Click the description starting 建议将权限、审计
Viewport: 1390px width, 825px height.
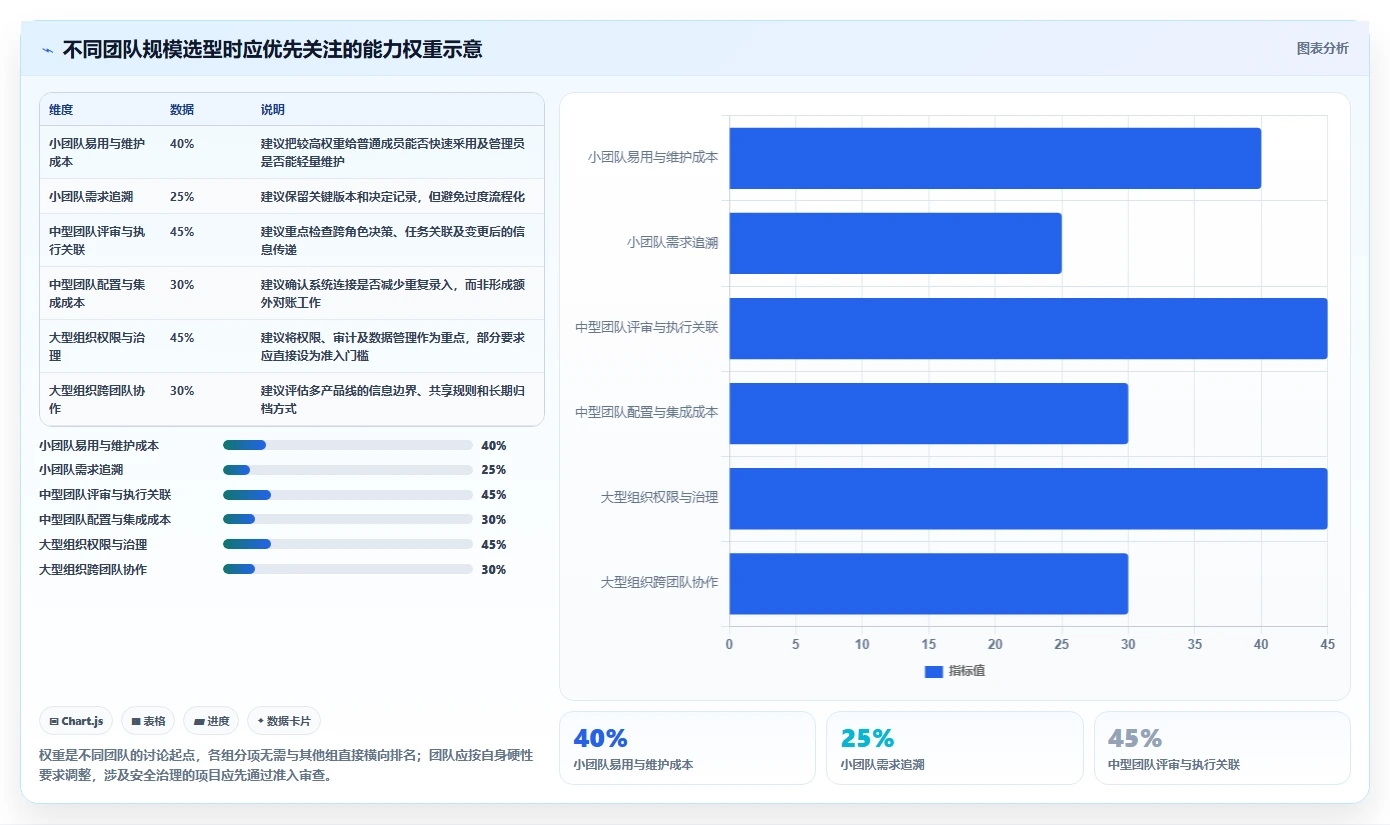click(393, 346)
